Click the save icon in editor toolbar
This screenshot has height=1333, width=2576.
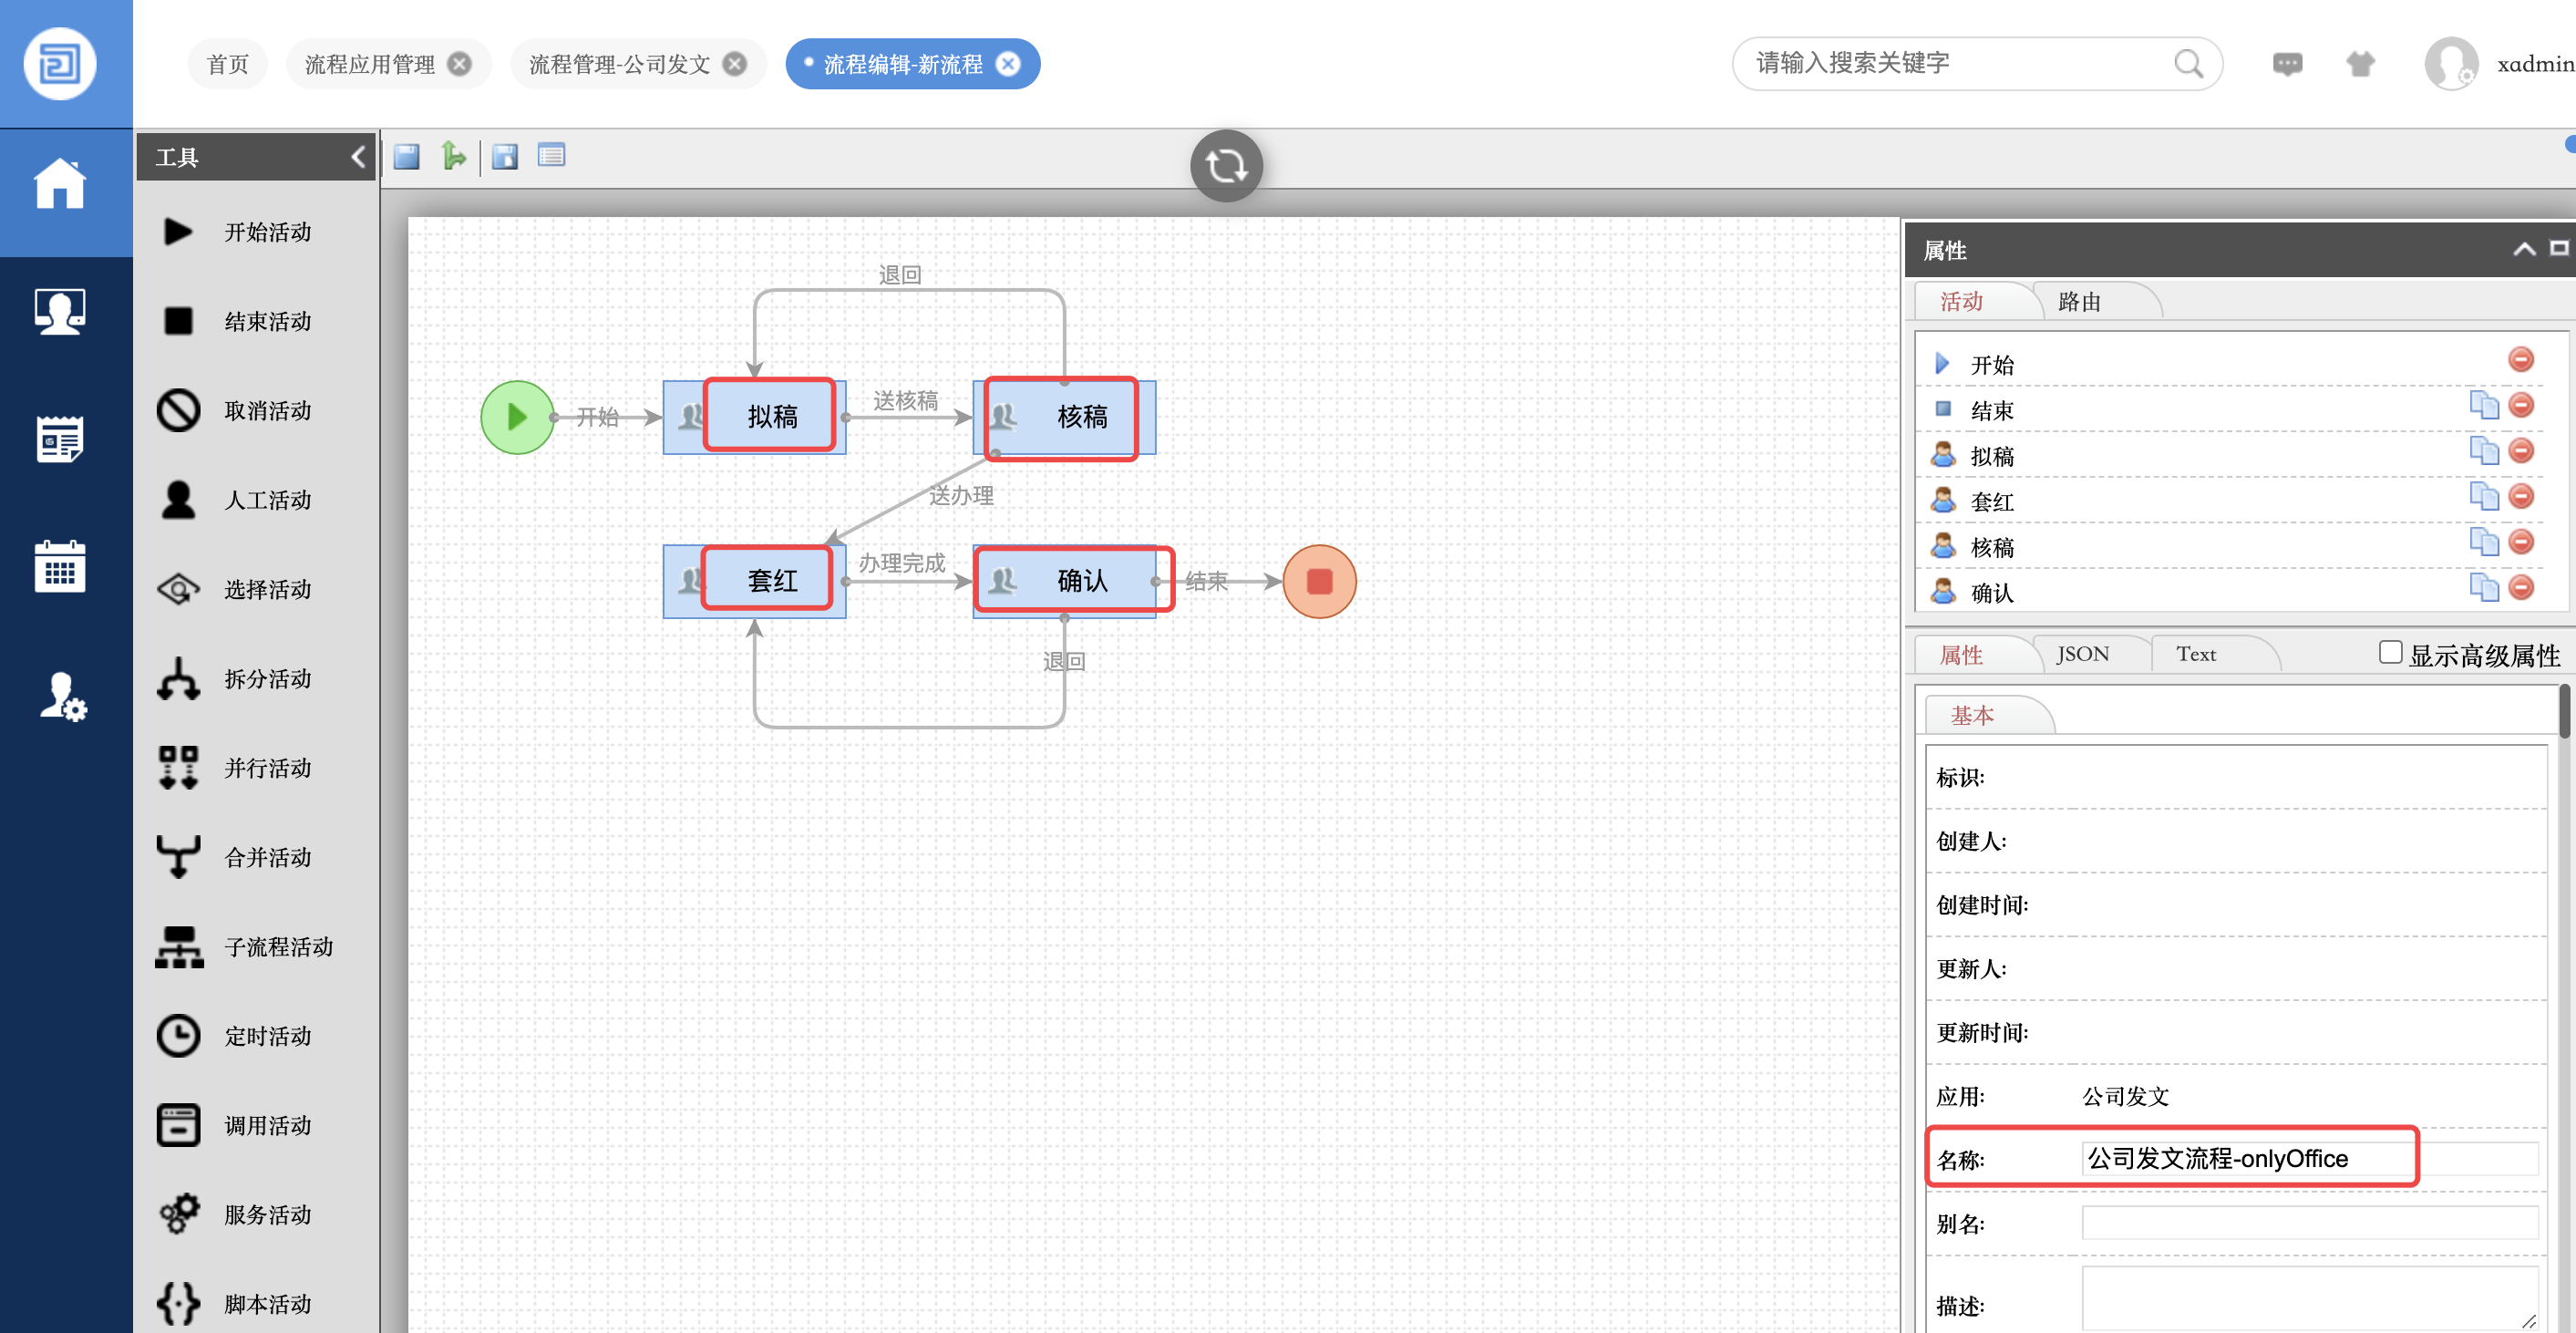(x=406, y=156)
